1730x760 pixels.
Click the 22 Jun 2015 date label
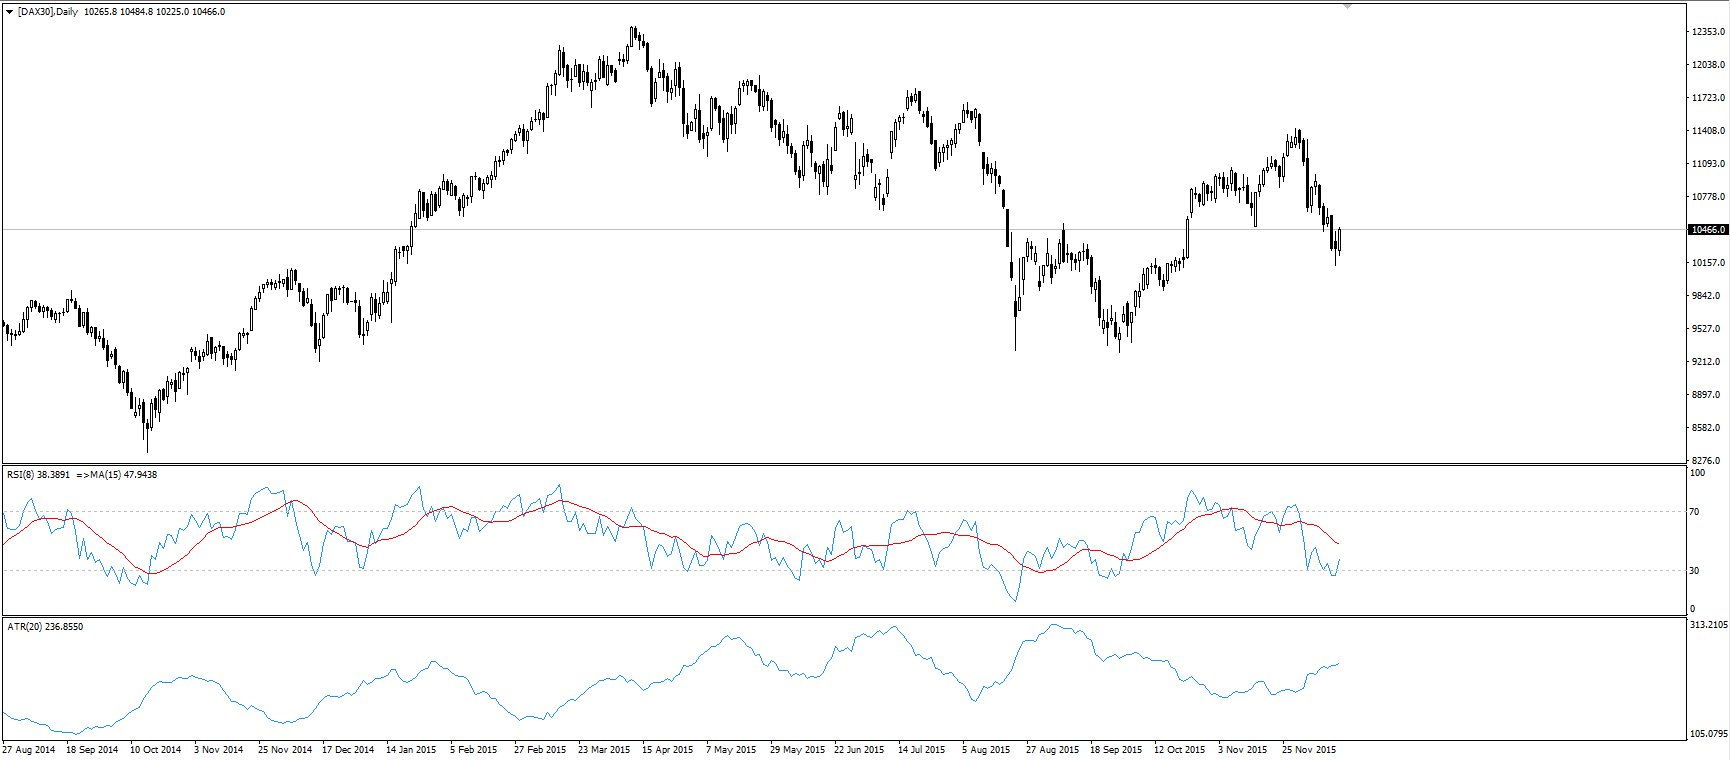859,749
